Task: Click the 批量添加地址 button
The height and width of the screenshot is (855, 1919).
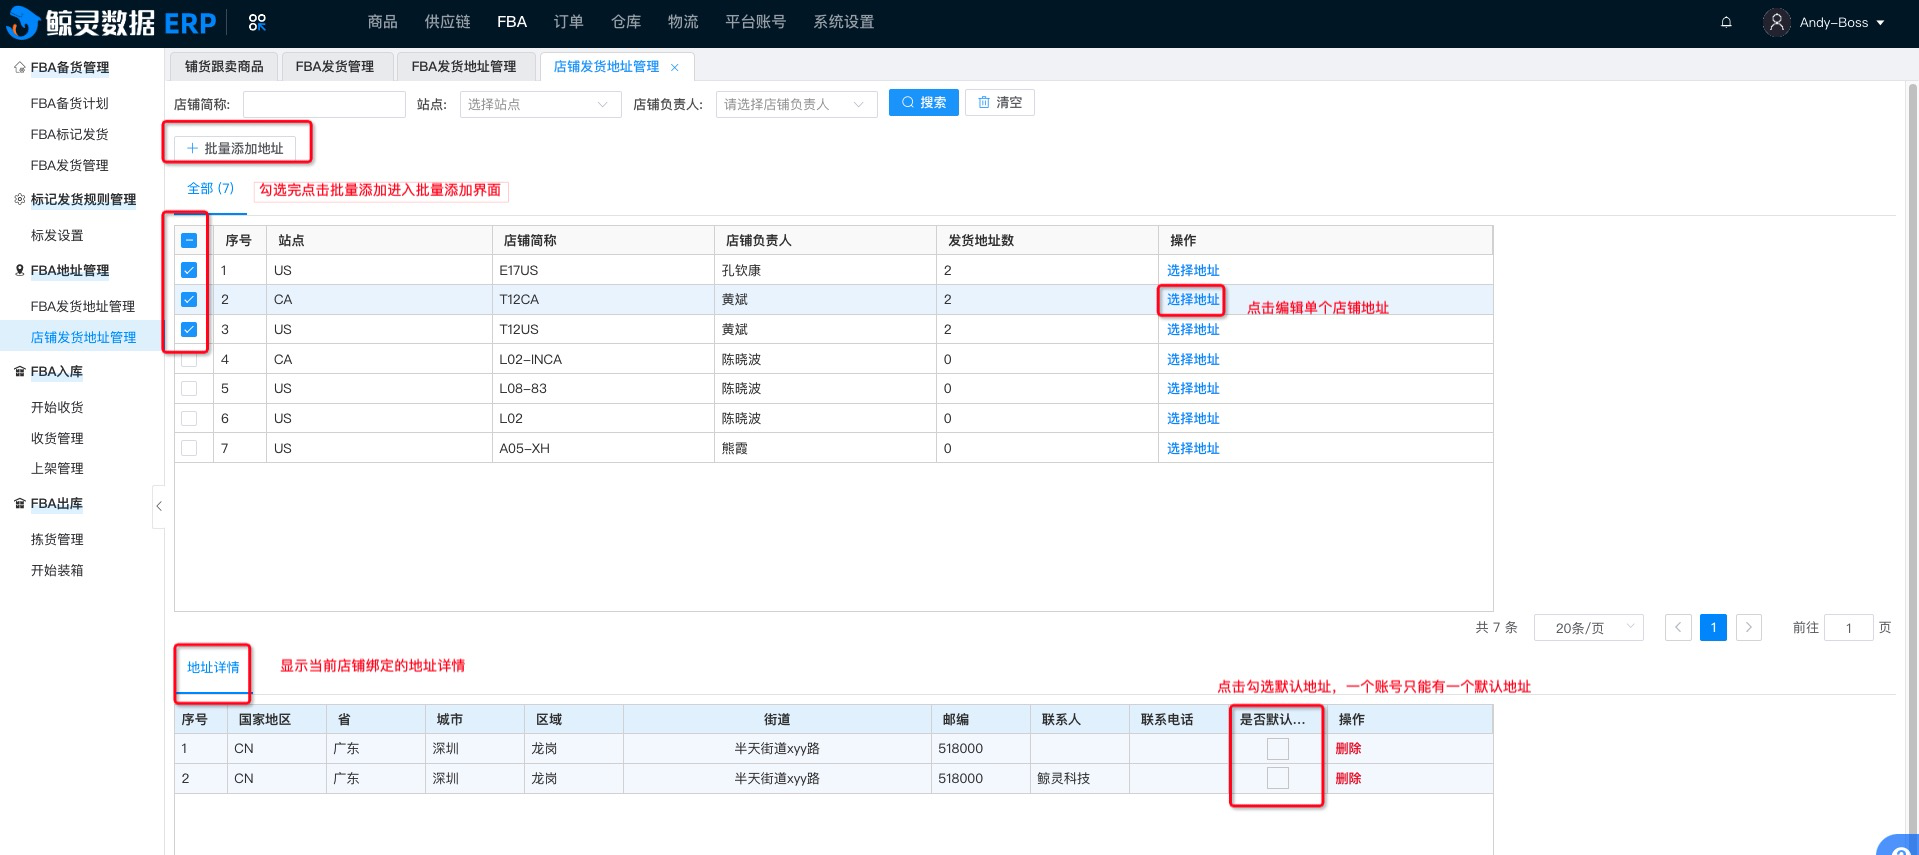Action: pos(235,148)
